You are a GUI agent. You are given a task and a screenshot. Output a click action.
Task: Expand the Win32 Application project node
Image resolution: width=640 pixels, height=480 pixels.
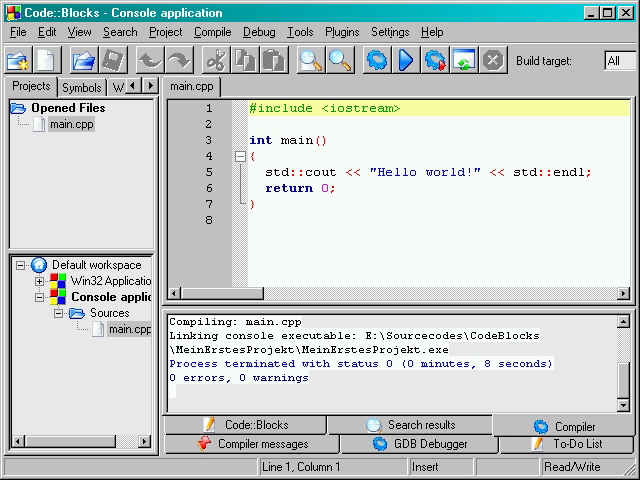click(x=39, y=282)
